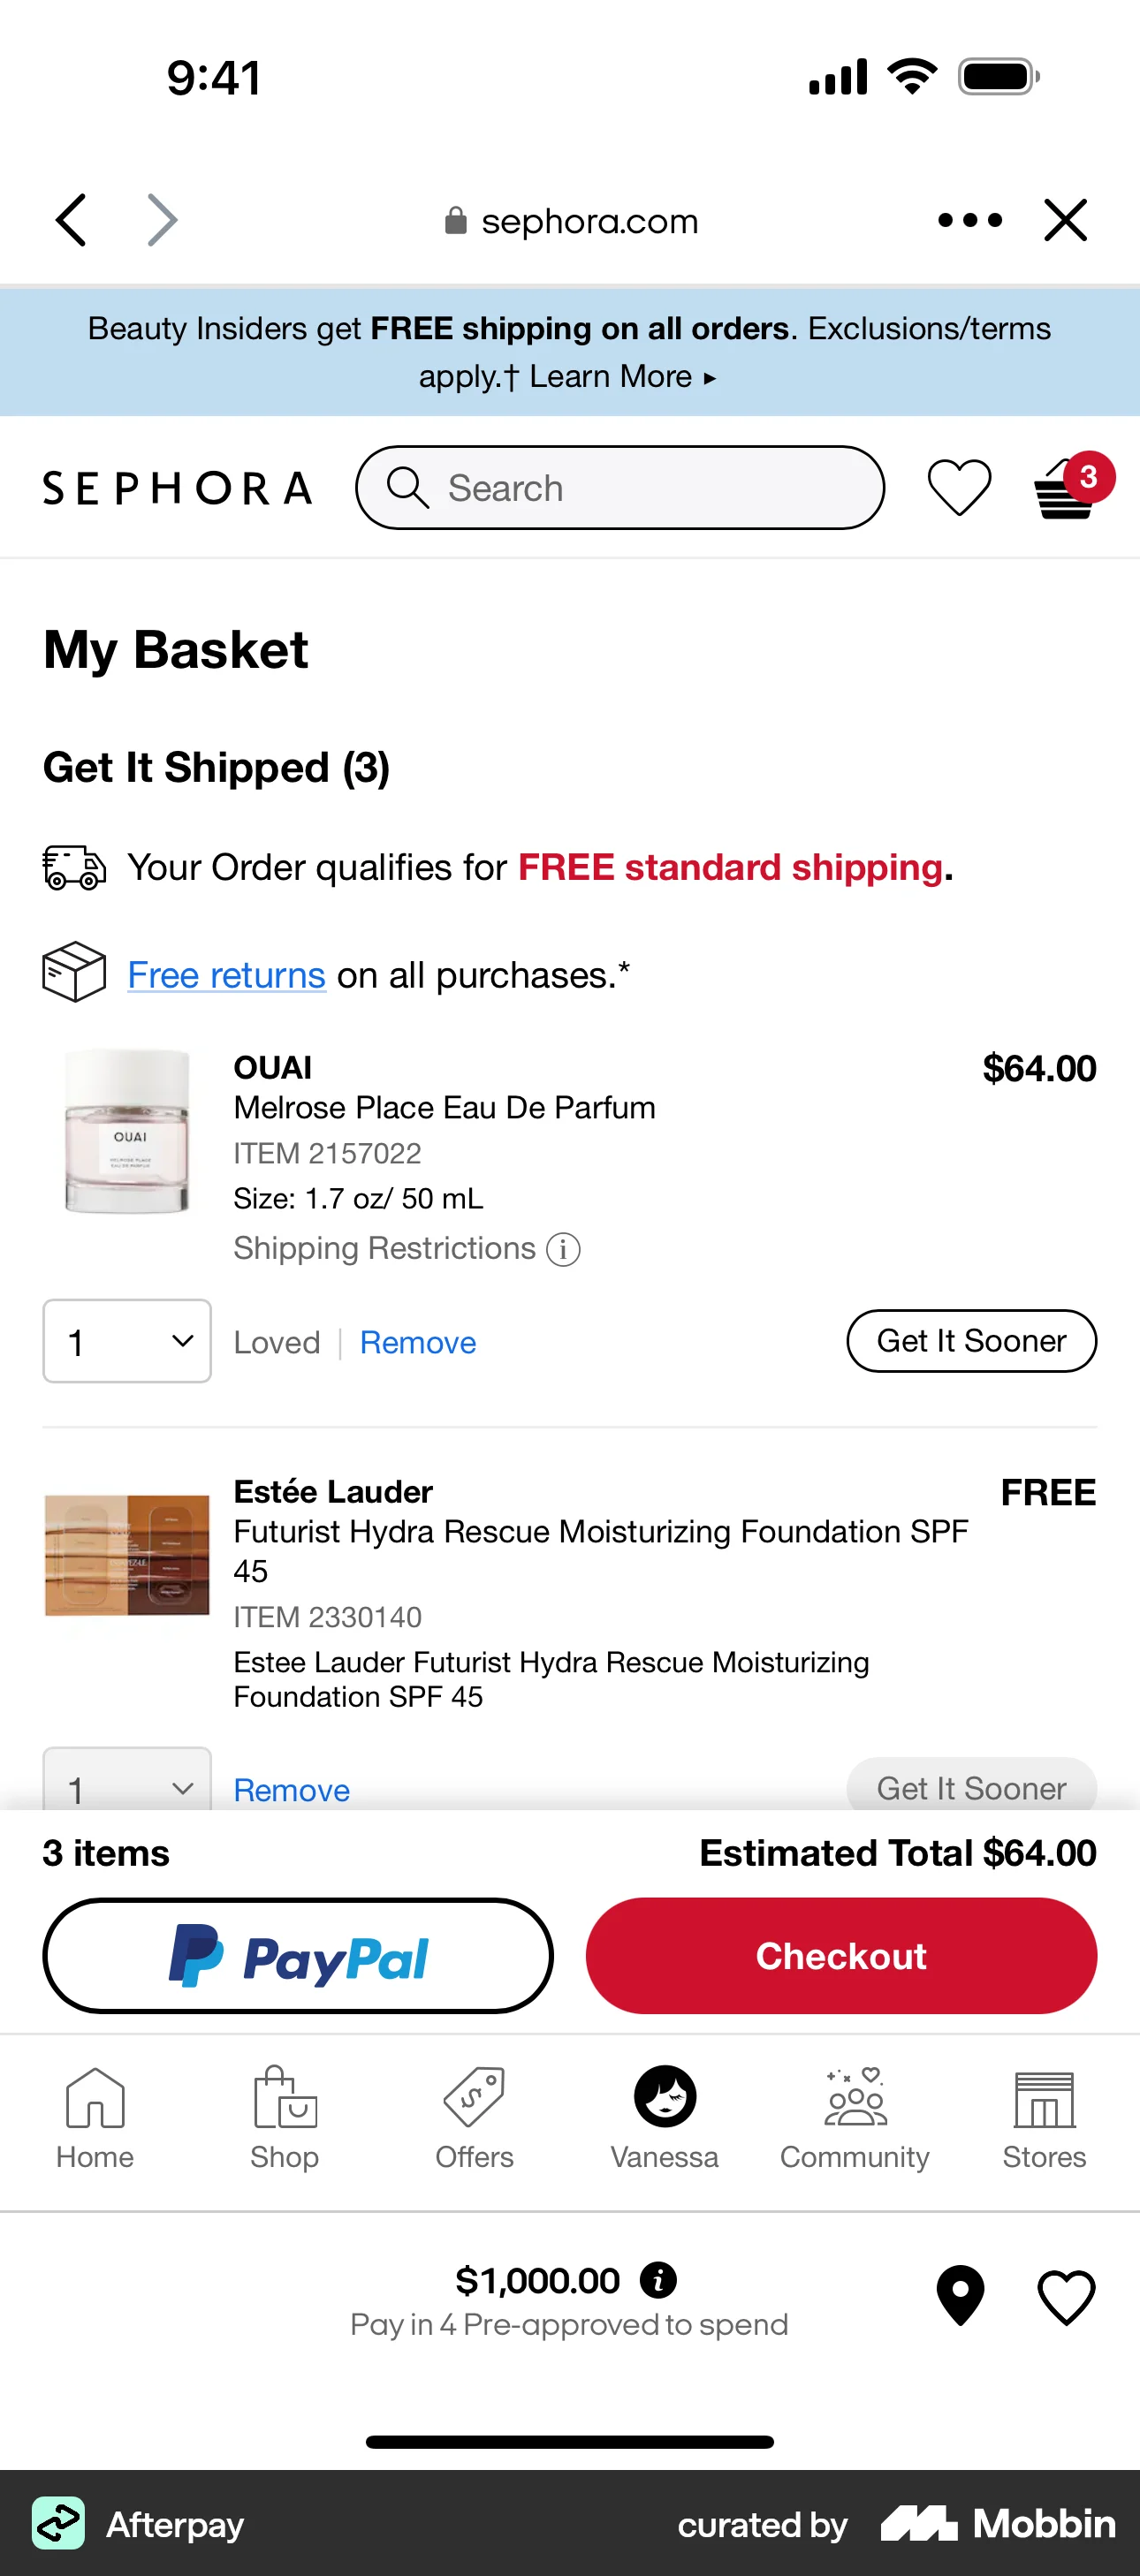The height and width of the screenshot is (2576, 1140).
Task: Open the OUAI quantity dropdown
Action: (126, 1341)
